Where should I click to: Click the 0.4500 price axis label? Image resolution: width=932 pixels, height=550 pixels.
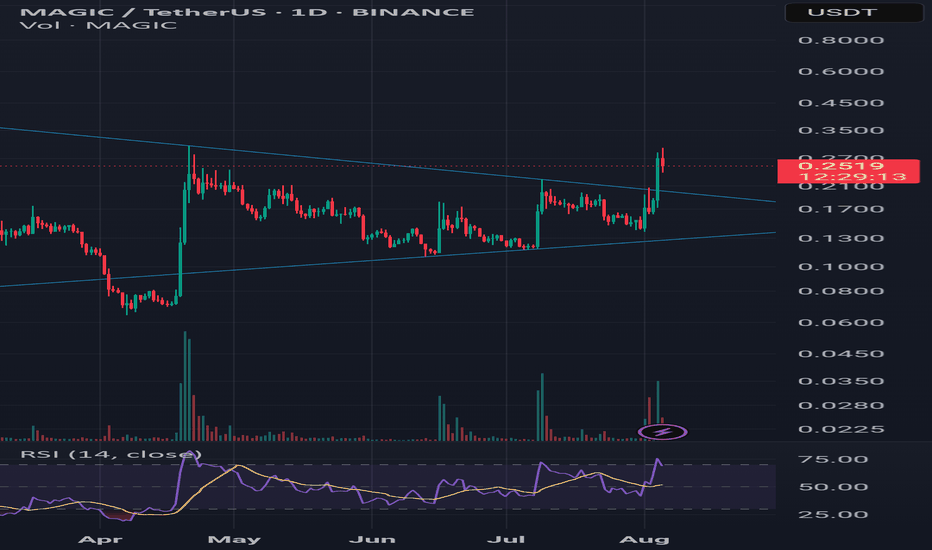point(840,103)
